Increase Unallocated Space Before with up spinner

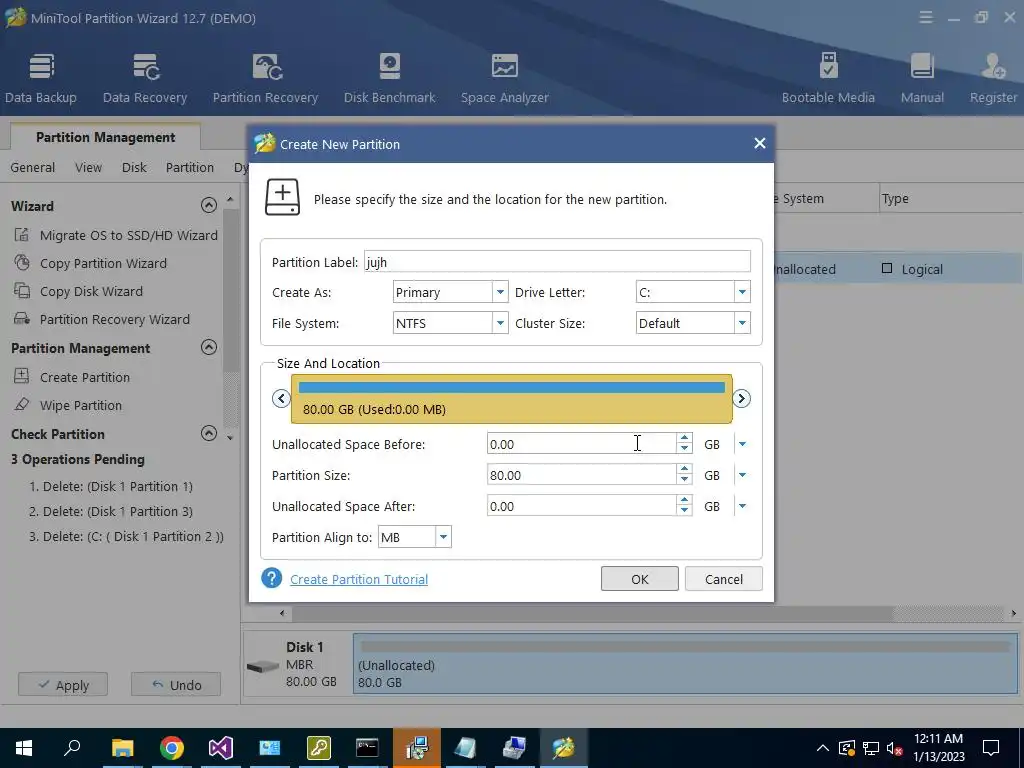[x=684, y=439]
